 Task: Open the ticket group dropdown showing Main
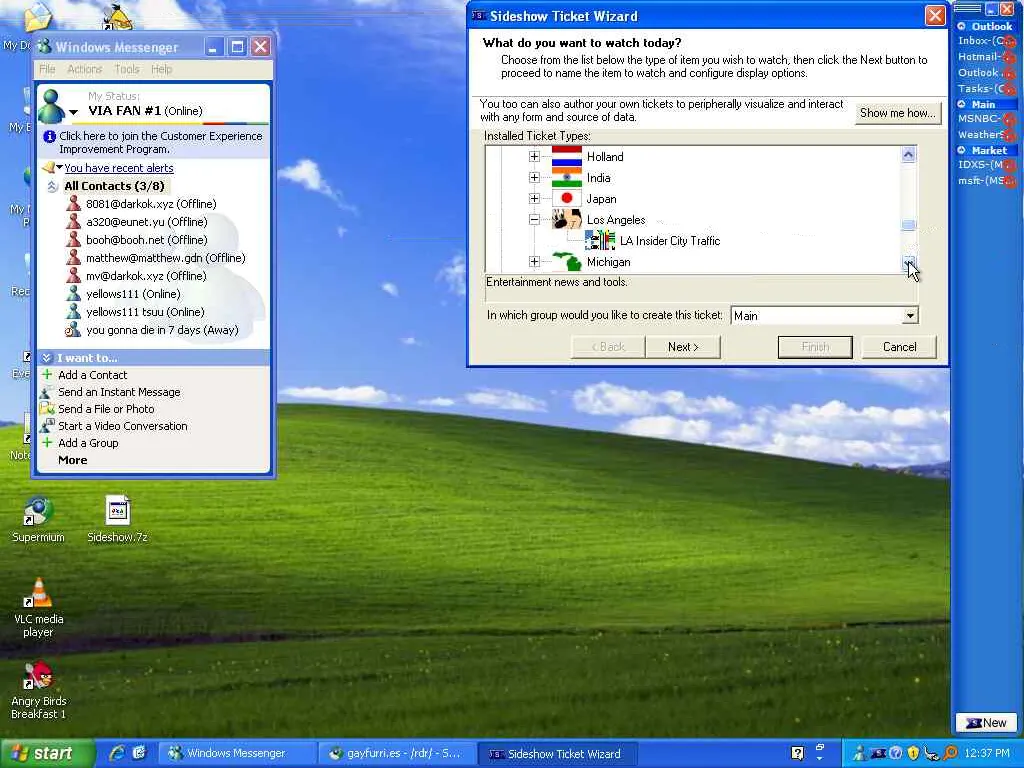pyautogui.click(x=910, y=316)
